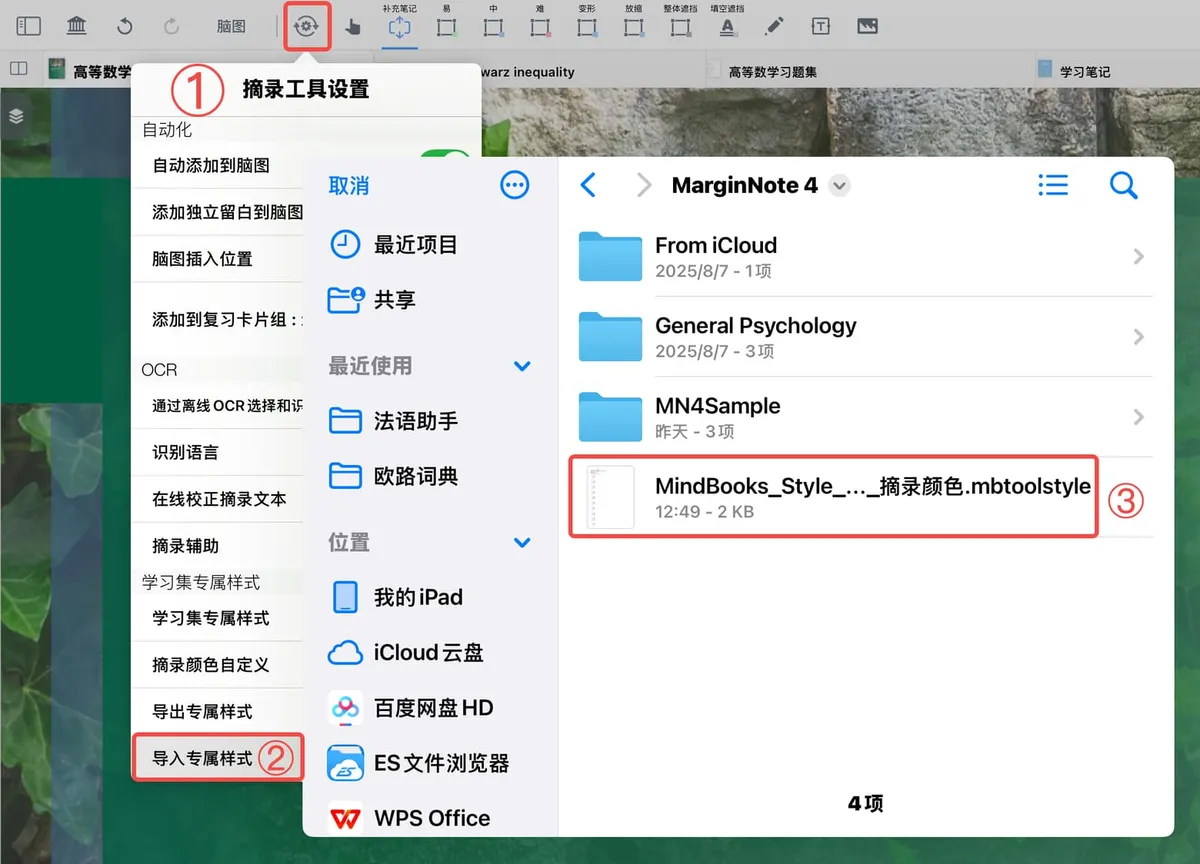Choose 导入专属样式 option
The height and width of the screenshot is (864, 1200).
pos(218,758)
